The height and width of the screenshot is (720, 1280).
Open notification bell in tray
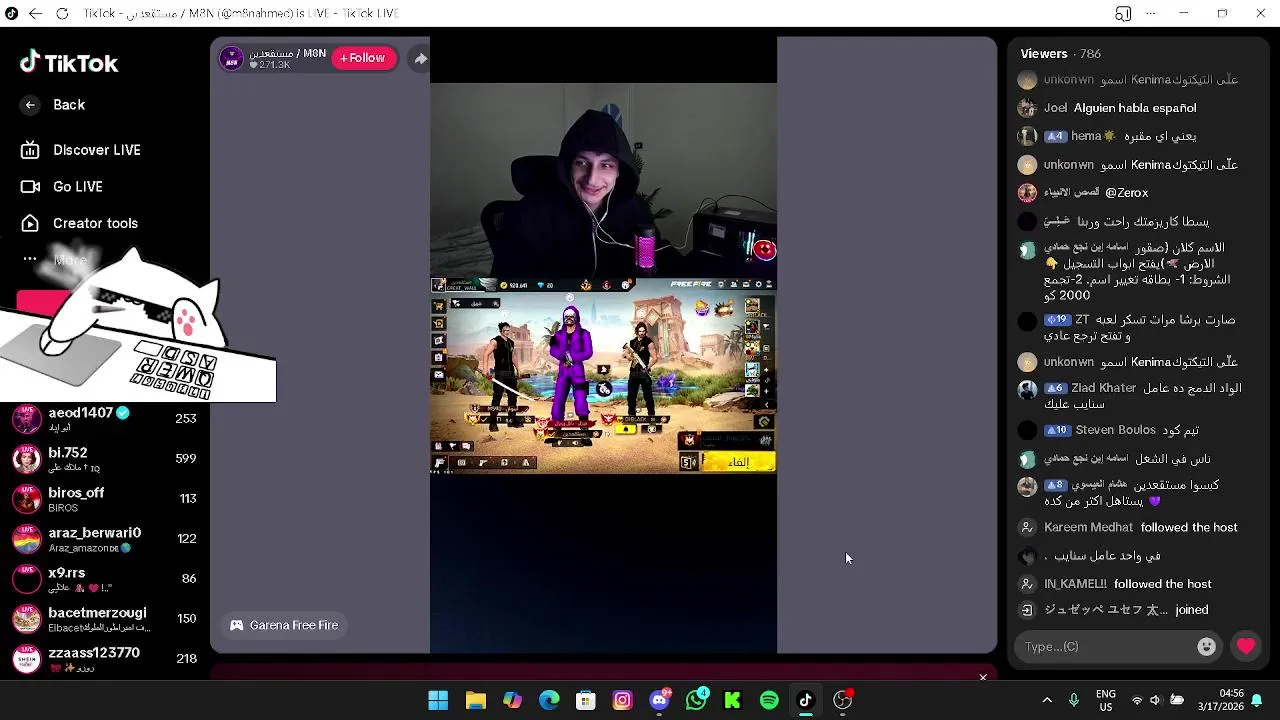click(x=1257, y=700)
